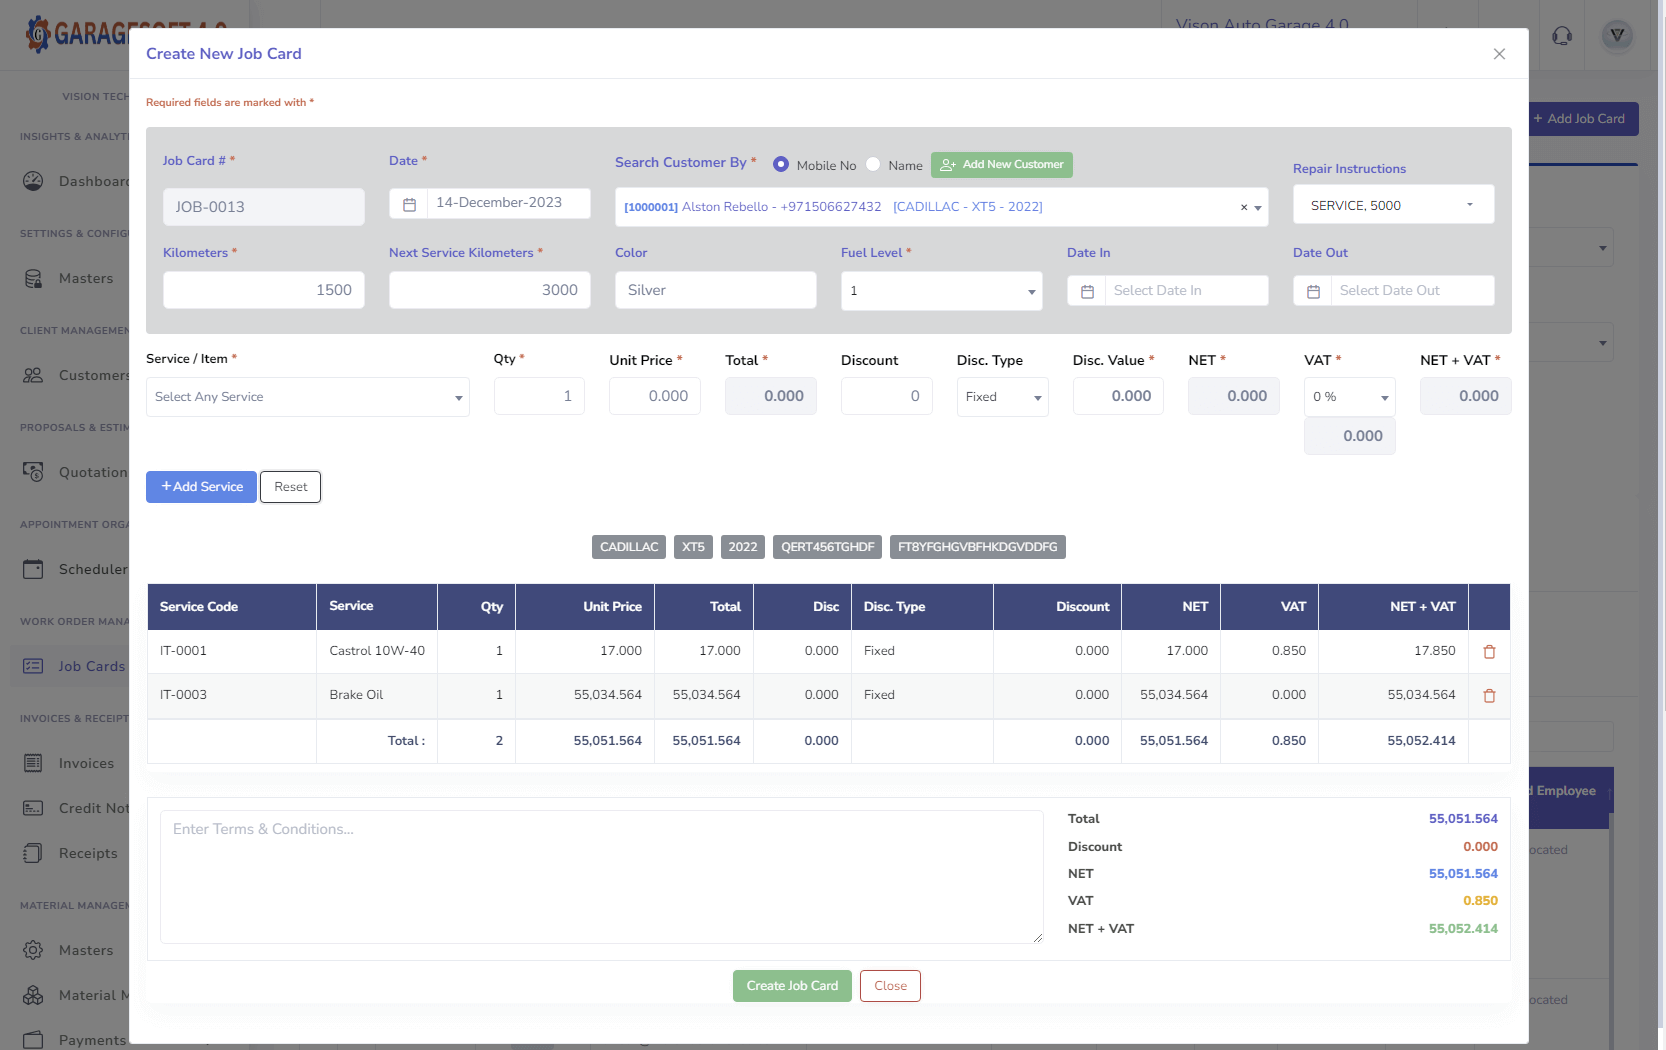Viewport: 1666px width, 1050px height.
Task: Click the Create Job Card button
Action: click(791, 985)
